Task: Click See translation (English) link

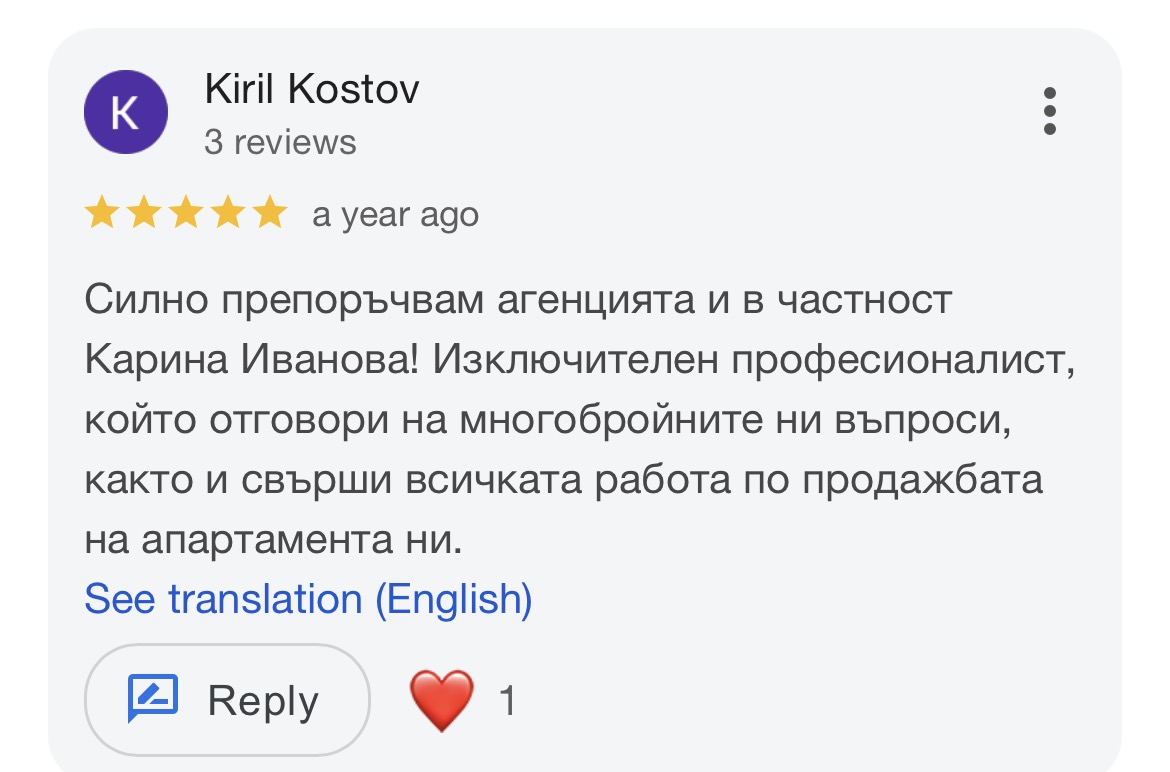Action: click(x=308, y=599)
